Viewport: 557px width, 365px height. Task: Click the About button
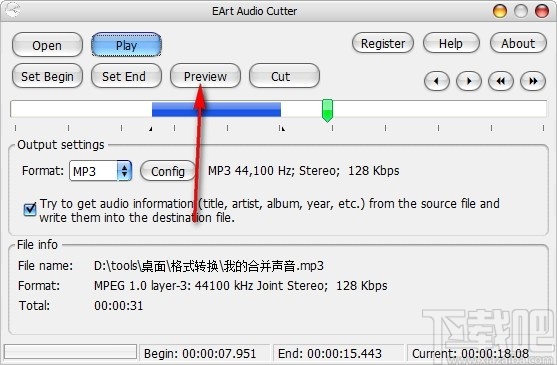(x=518, y=43)
